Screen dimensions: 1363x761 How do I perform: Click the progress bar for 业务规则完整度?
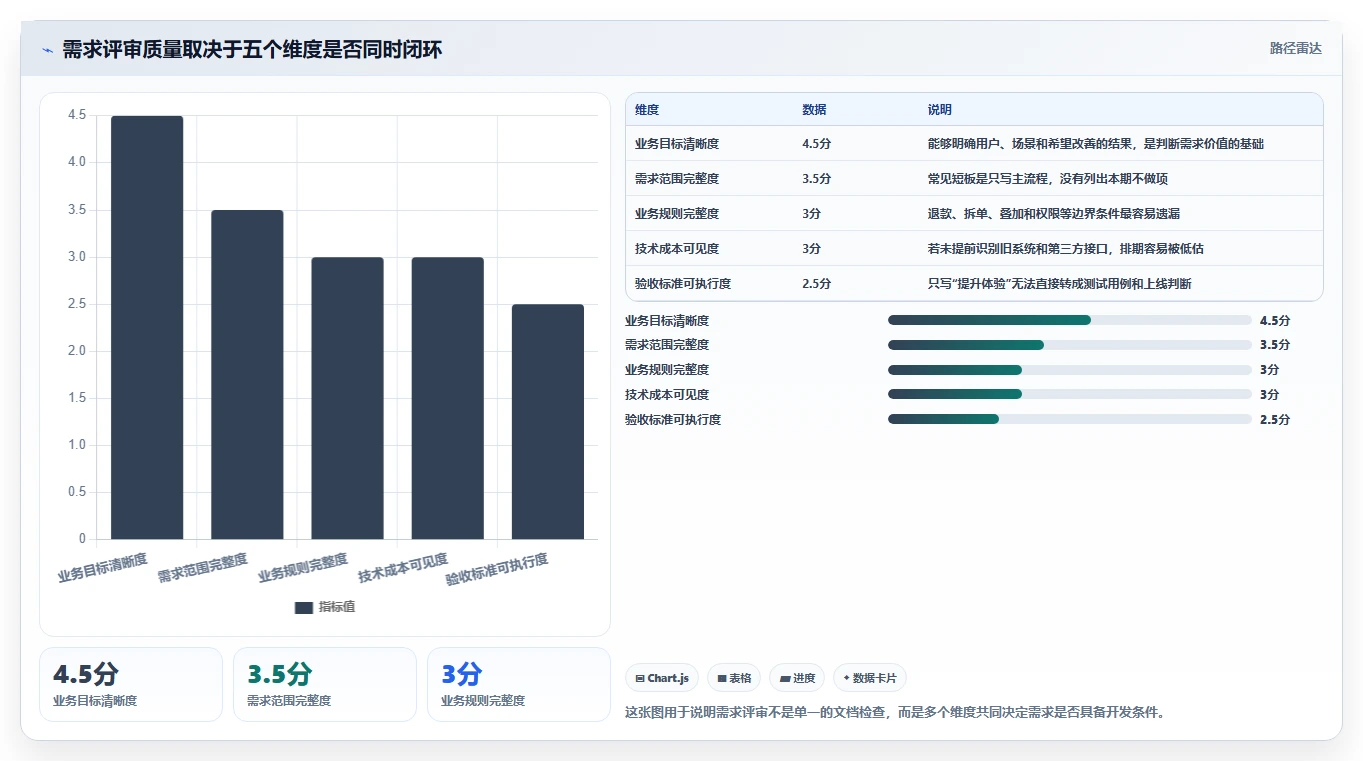point(1070,369)
